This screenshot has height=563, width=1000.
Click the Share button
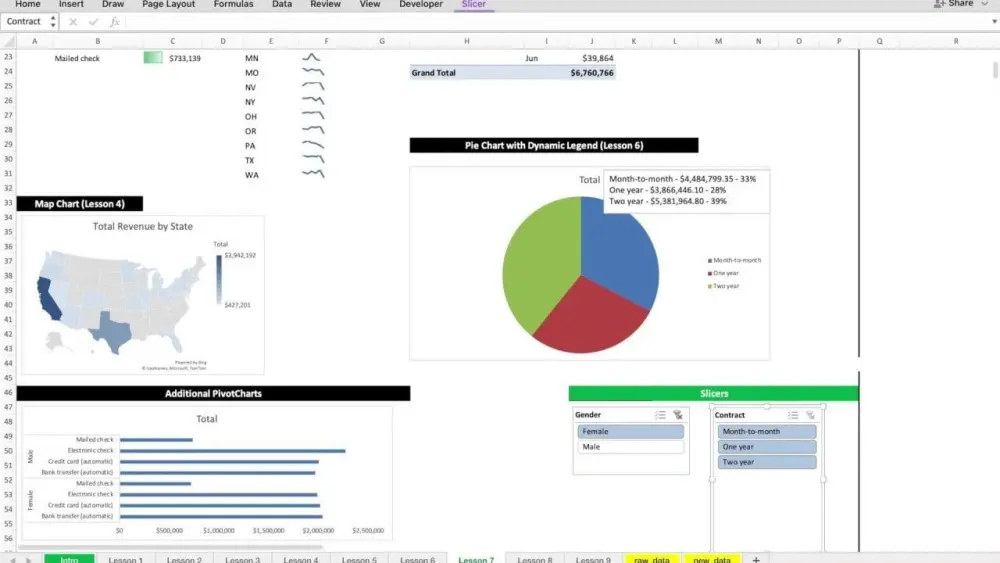point(955,4)
